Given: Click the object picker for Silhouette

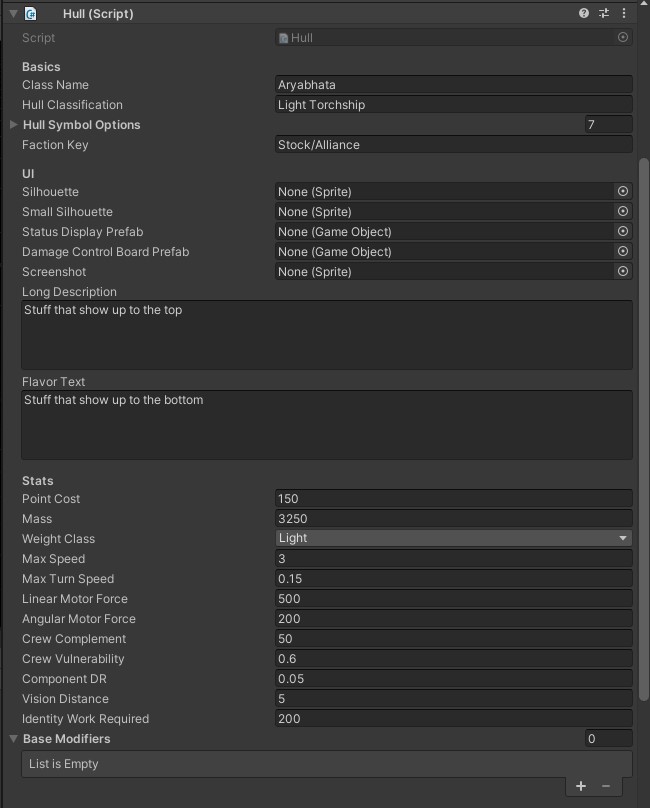Looking at the screenshot, I should [x=623, y=192].
